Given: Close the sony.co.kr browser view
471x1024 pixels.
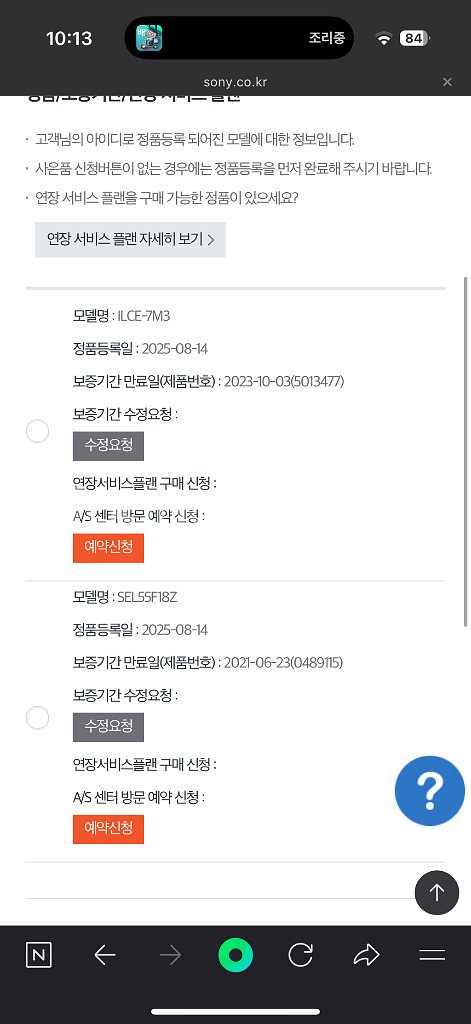Looking at the screenshot, I should tap(447, 82).
